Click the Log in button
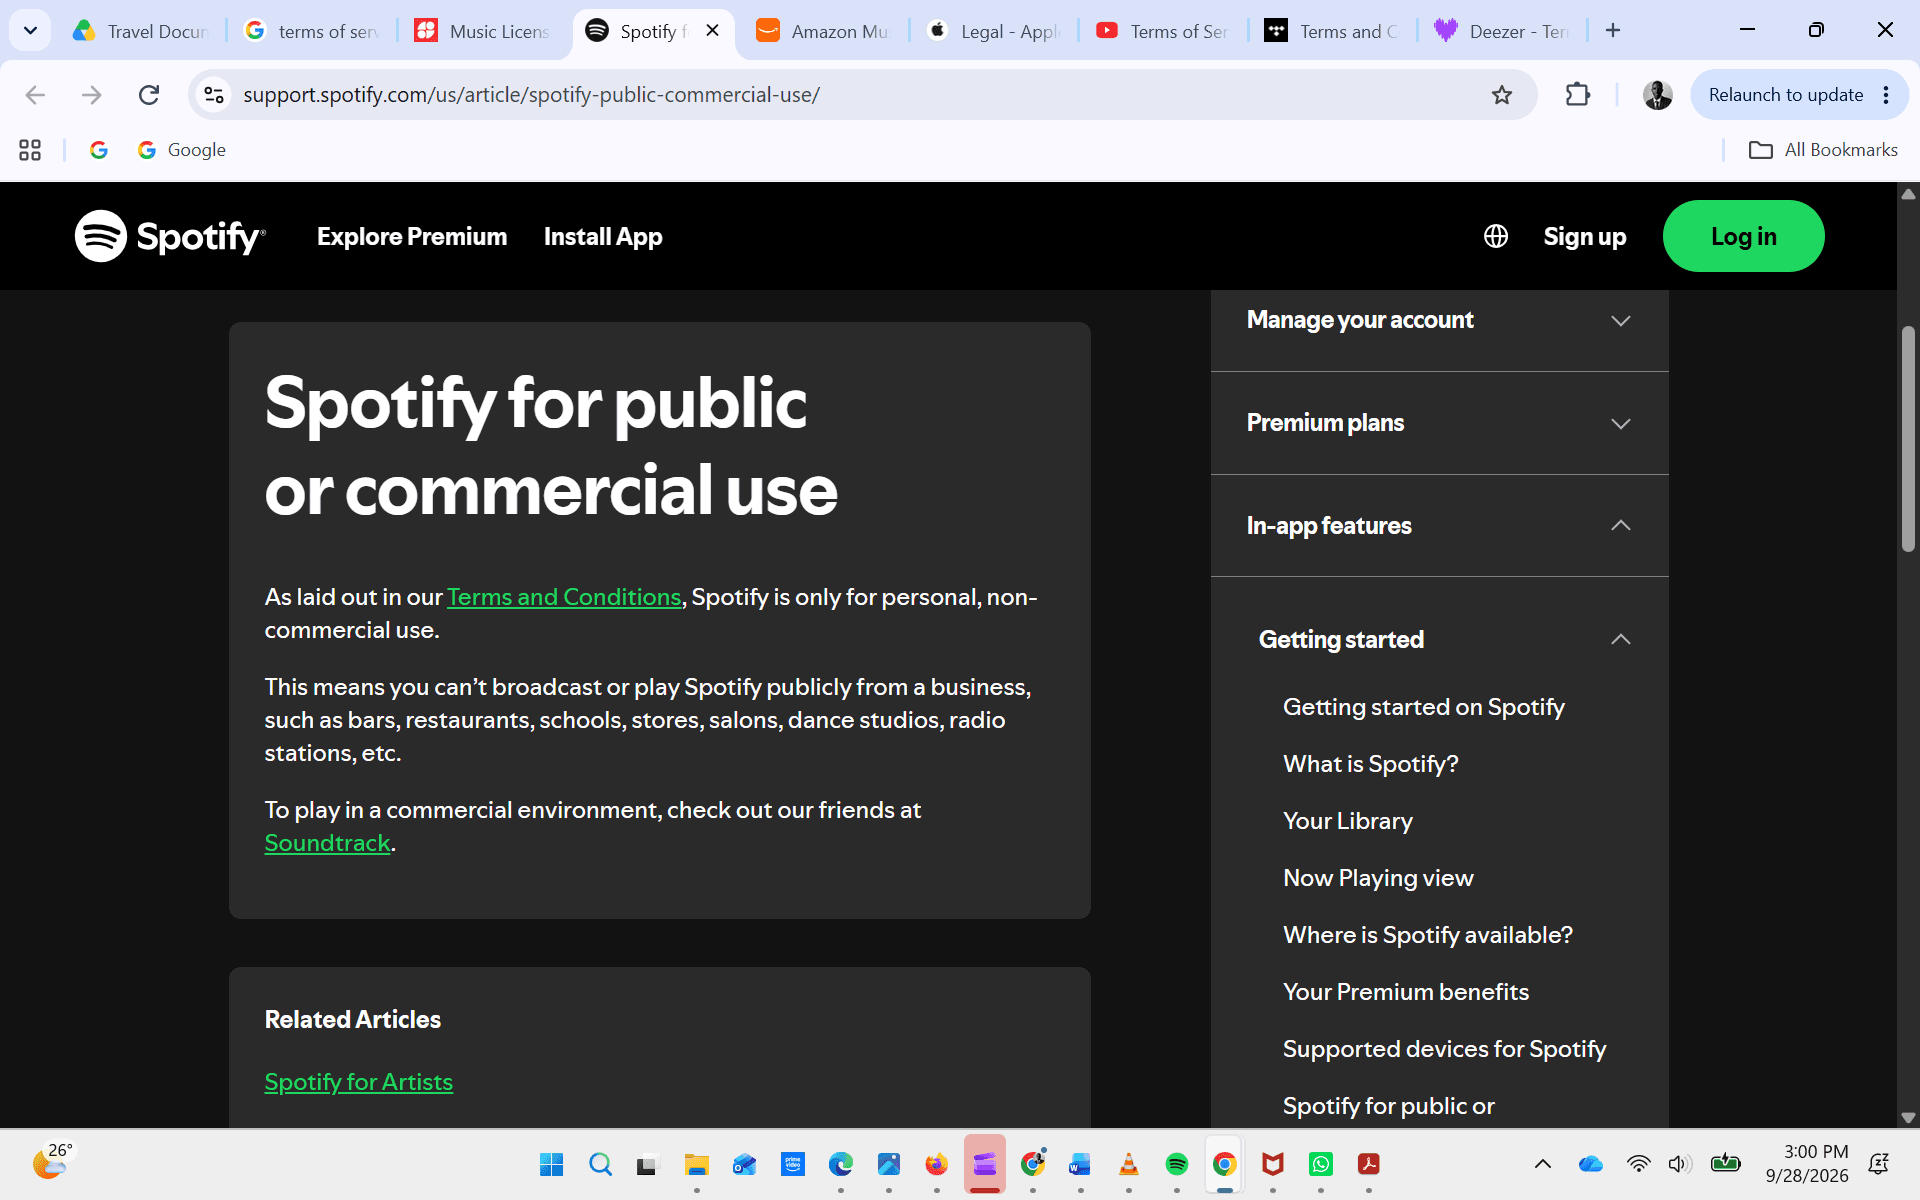The image size is (1920, 1200). pos(1743,236)
